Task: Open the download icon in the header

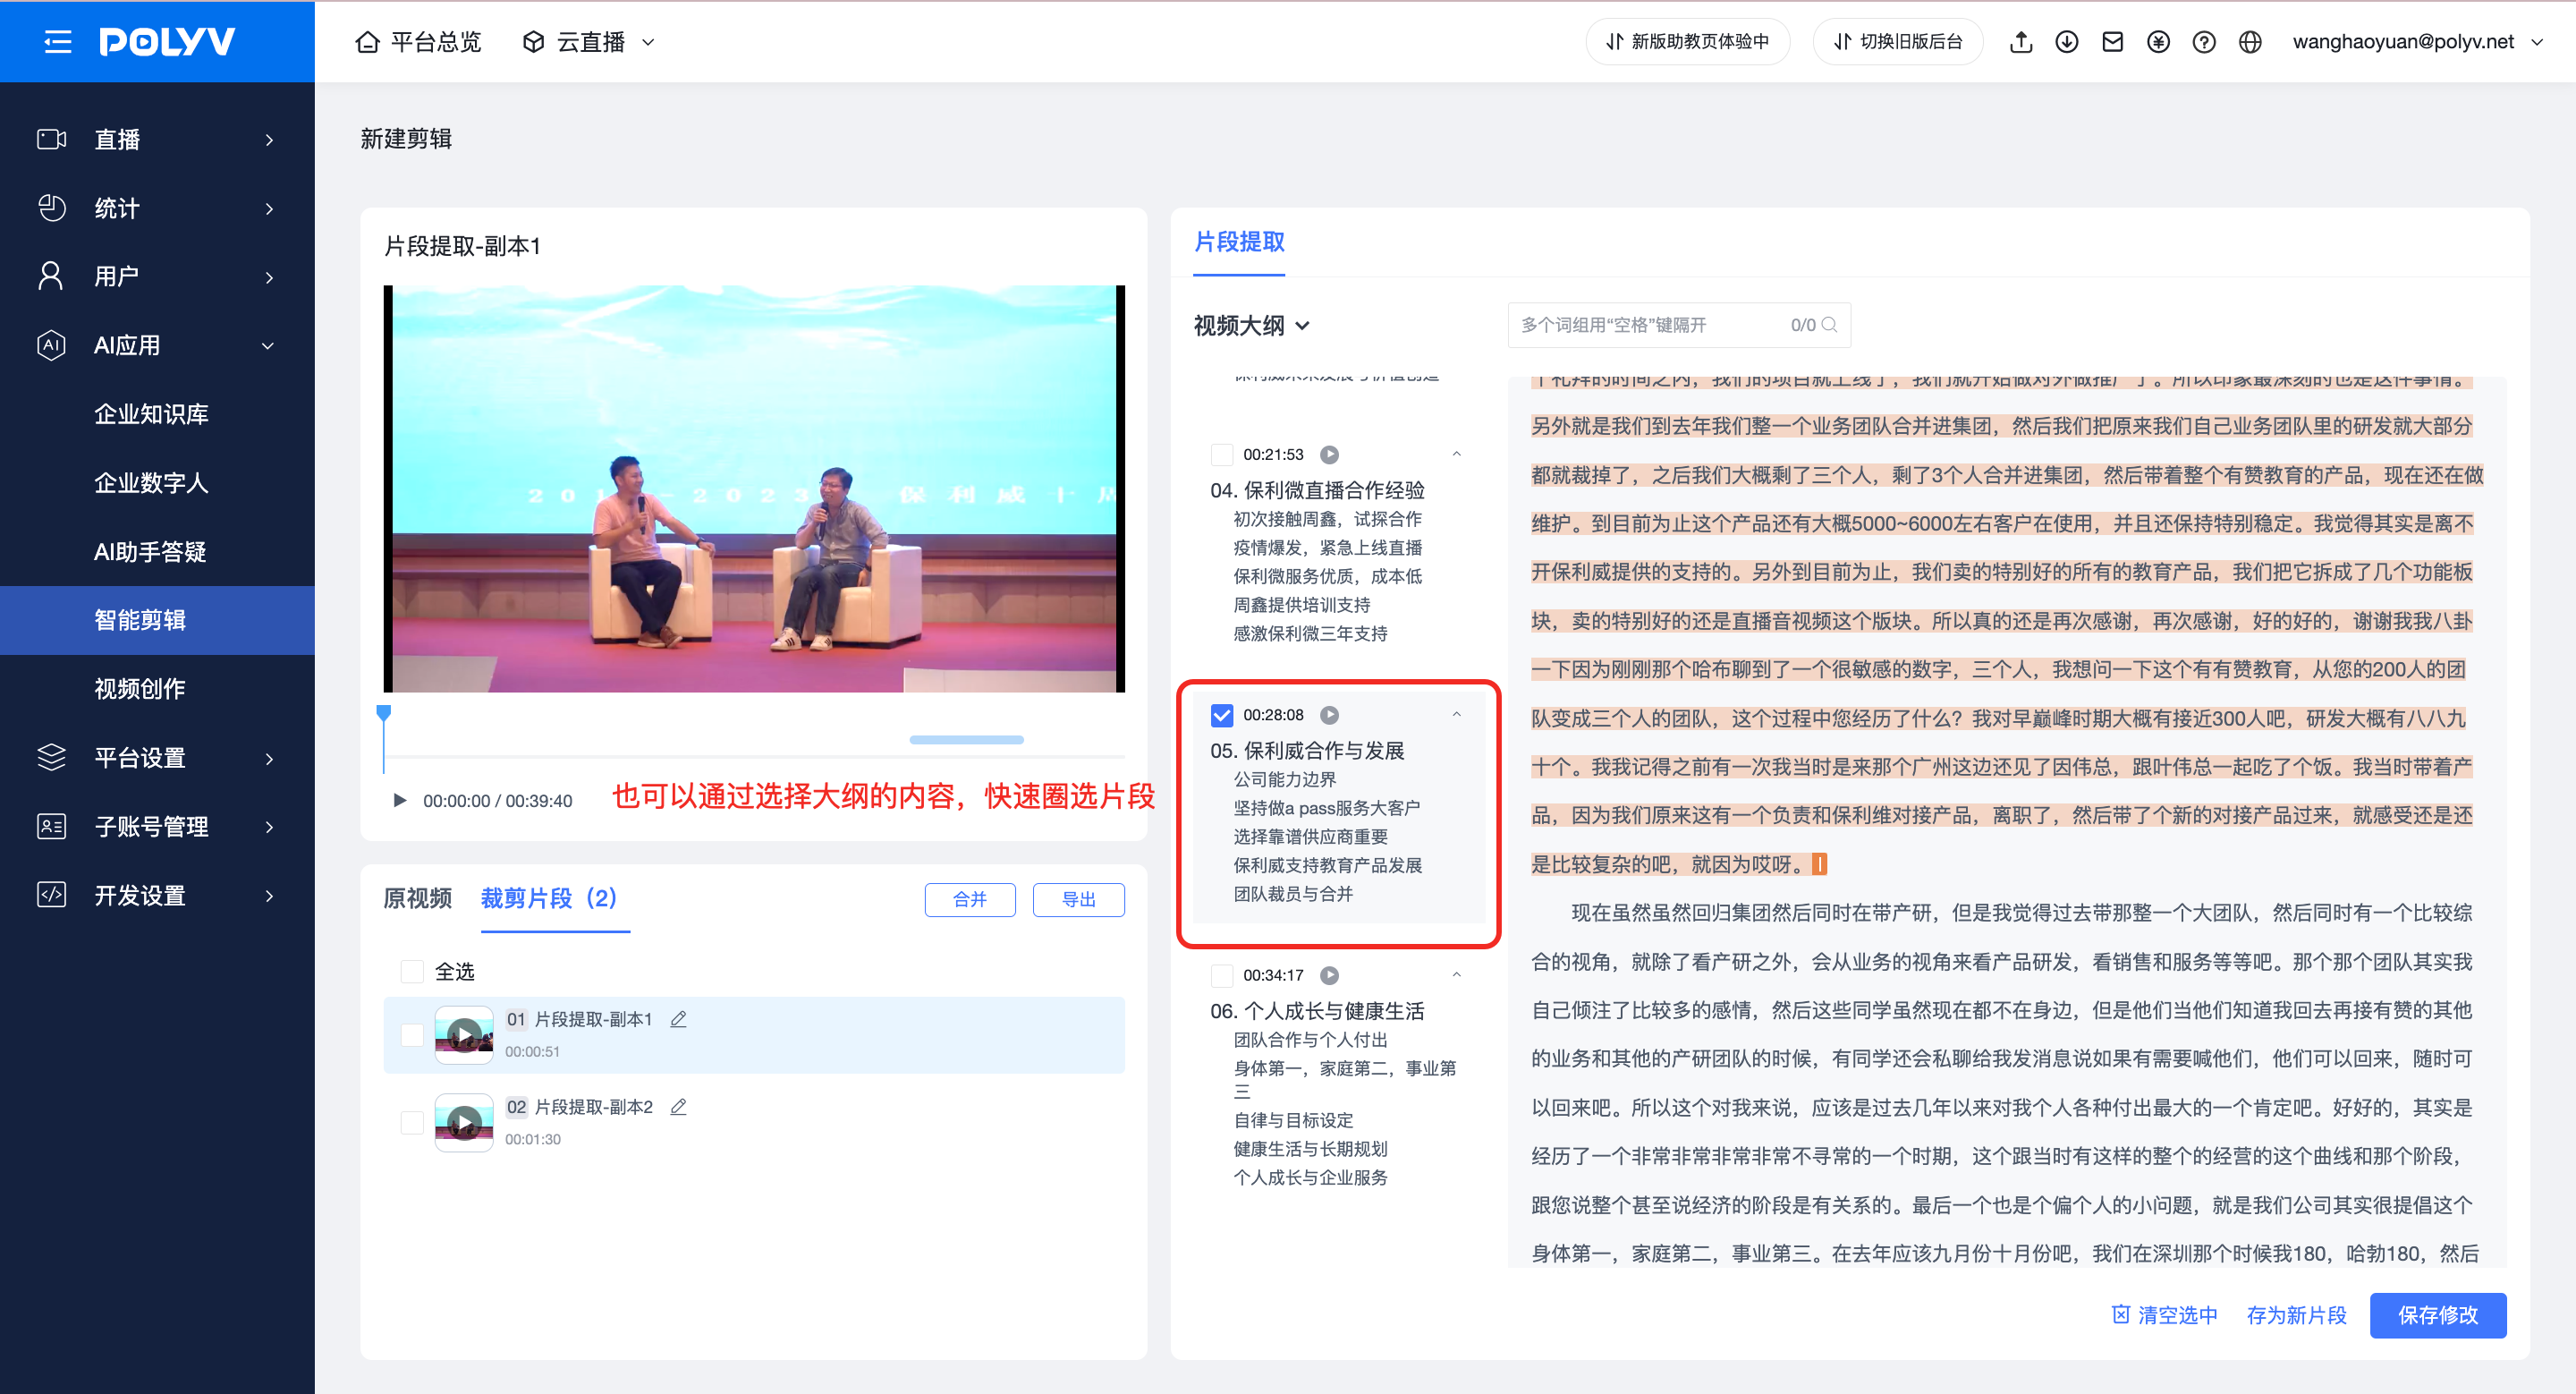Action: coord(2067,42)
